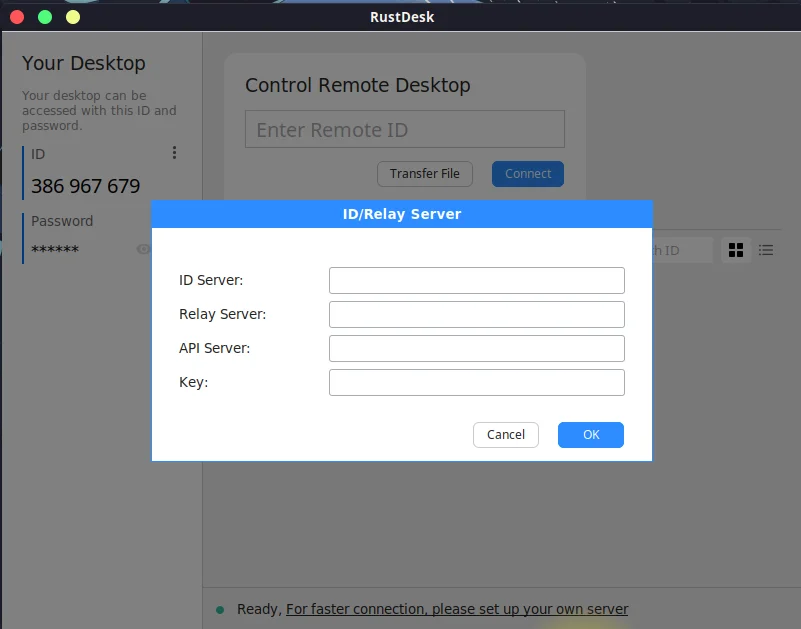Click in the Key field
801x629 pixels.
coord(477,382)
